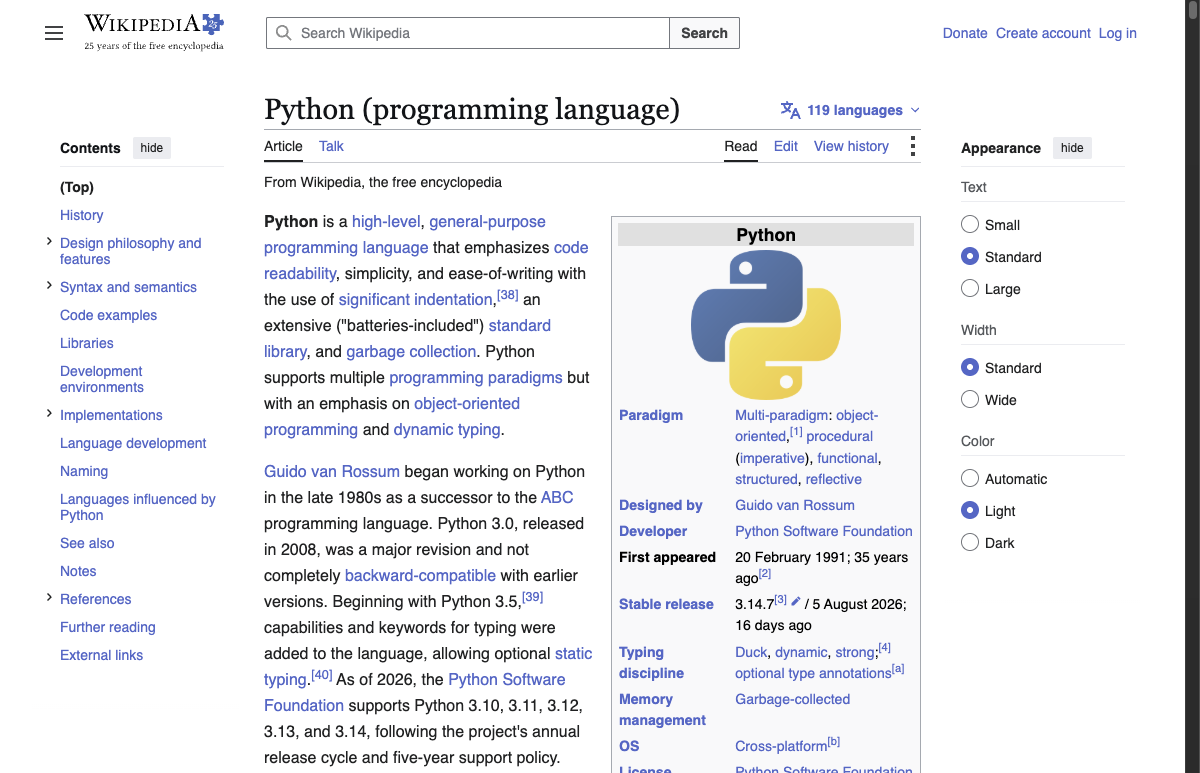The width and height of the screenshot is (1200, 773).
Task: Focus the Search Wikipedia input field
Action: [468, 33]
